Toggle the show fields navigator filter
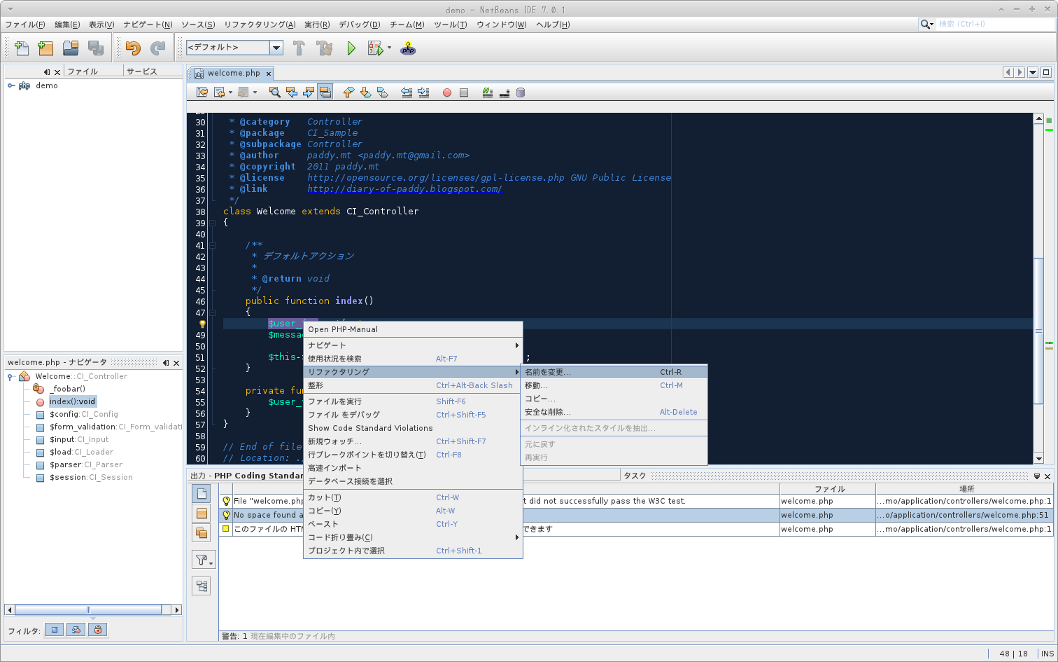Screen dimensions: 1058x662 coord(55,630)
